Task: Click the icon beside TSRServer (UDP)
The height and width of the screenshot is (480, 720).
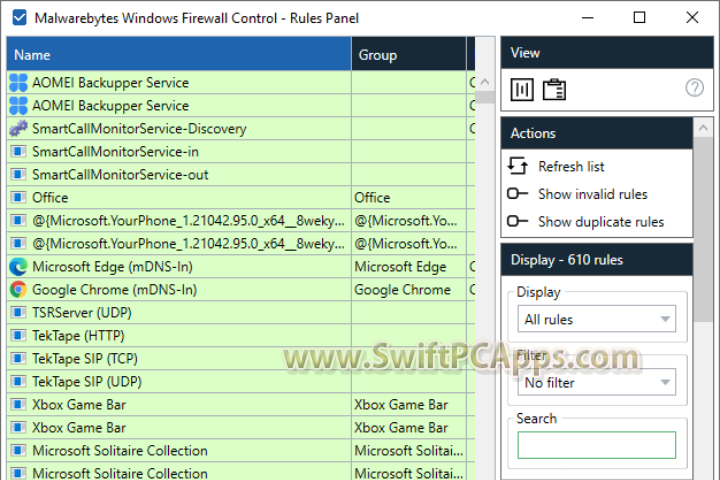Action: [x=18, y=312]
